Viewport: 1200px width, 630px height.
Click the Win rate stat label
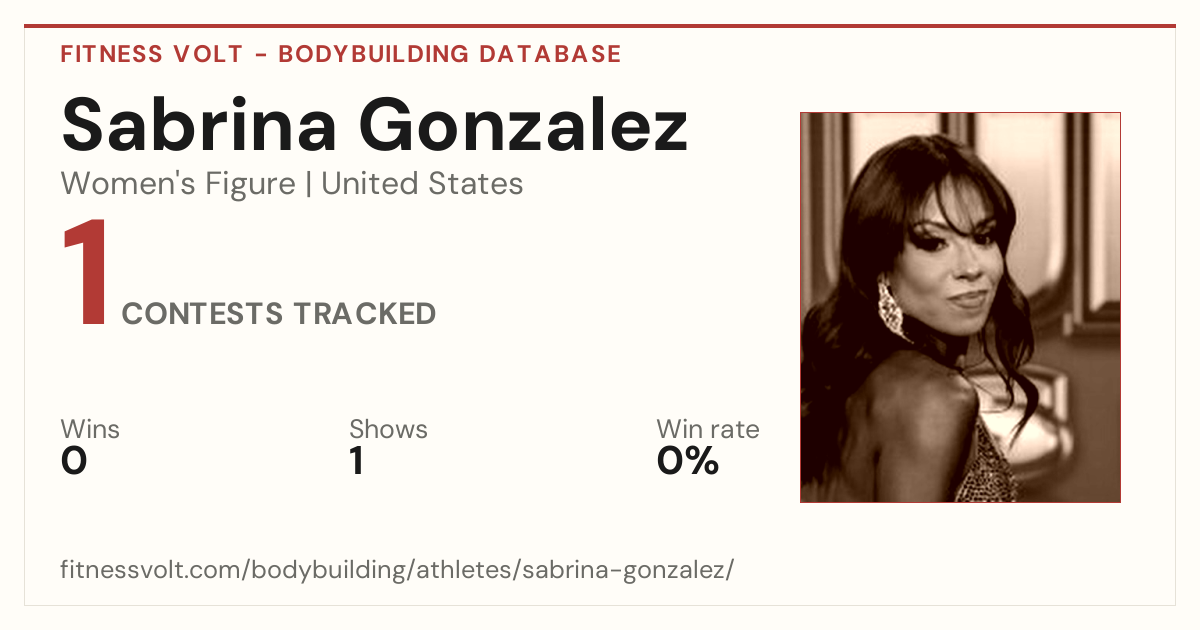[708, 429]
